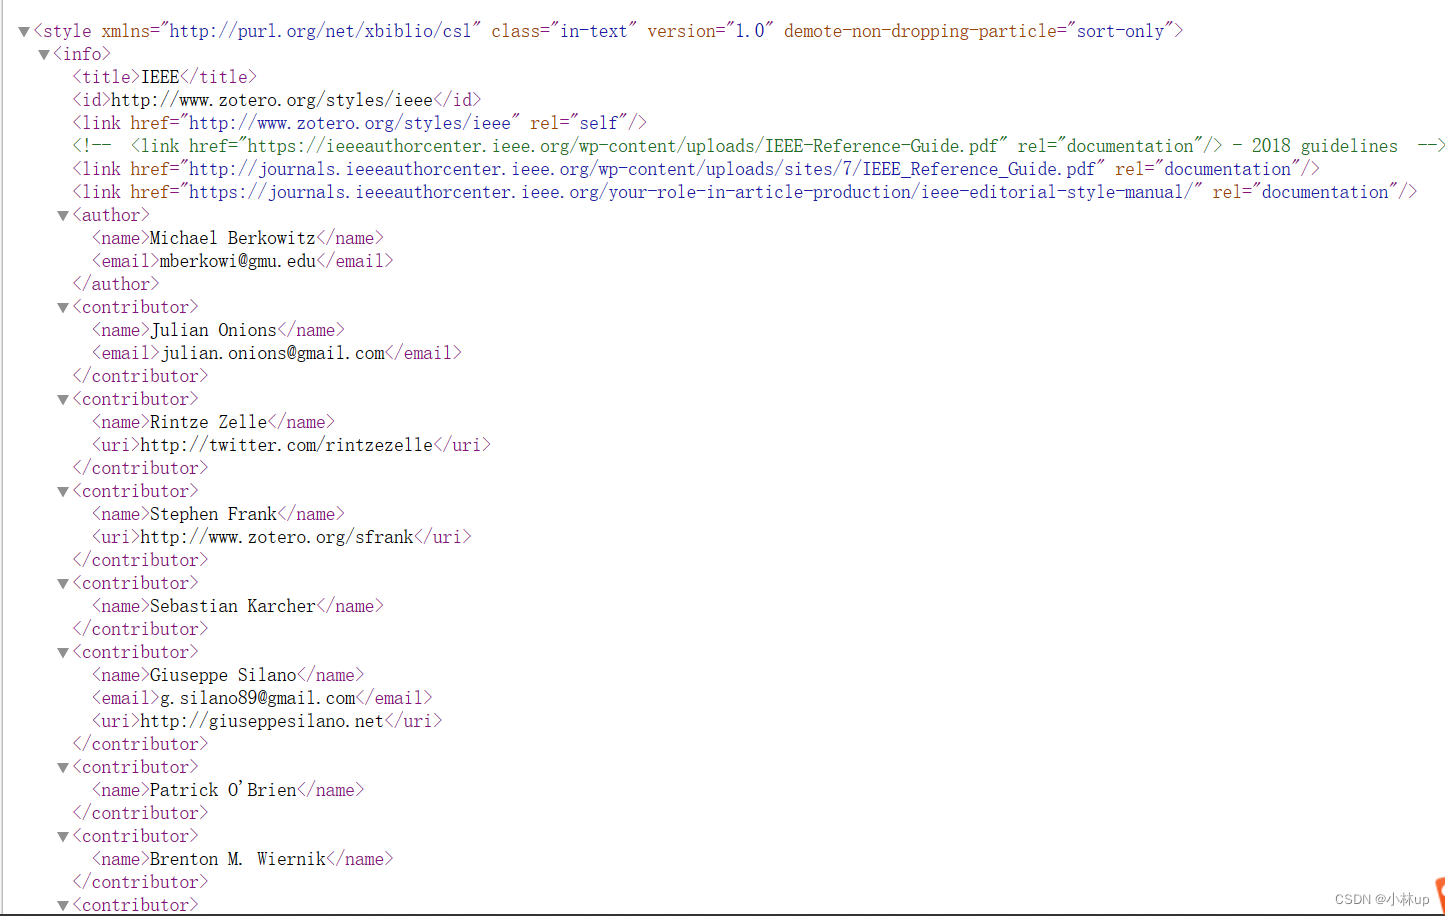Click the demote-non-dropping-particle="sort-only" attribute
This screenshot has height=916, width=1445.
[x=979, y=31]
